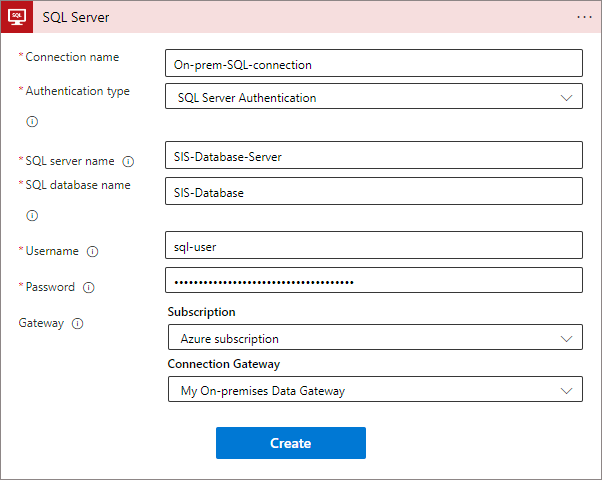Open the Azure subscription dropdown
This screenshot has width=602, height=480.
pyautogui.click(x=375, y=337)
